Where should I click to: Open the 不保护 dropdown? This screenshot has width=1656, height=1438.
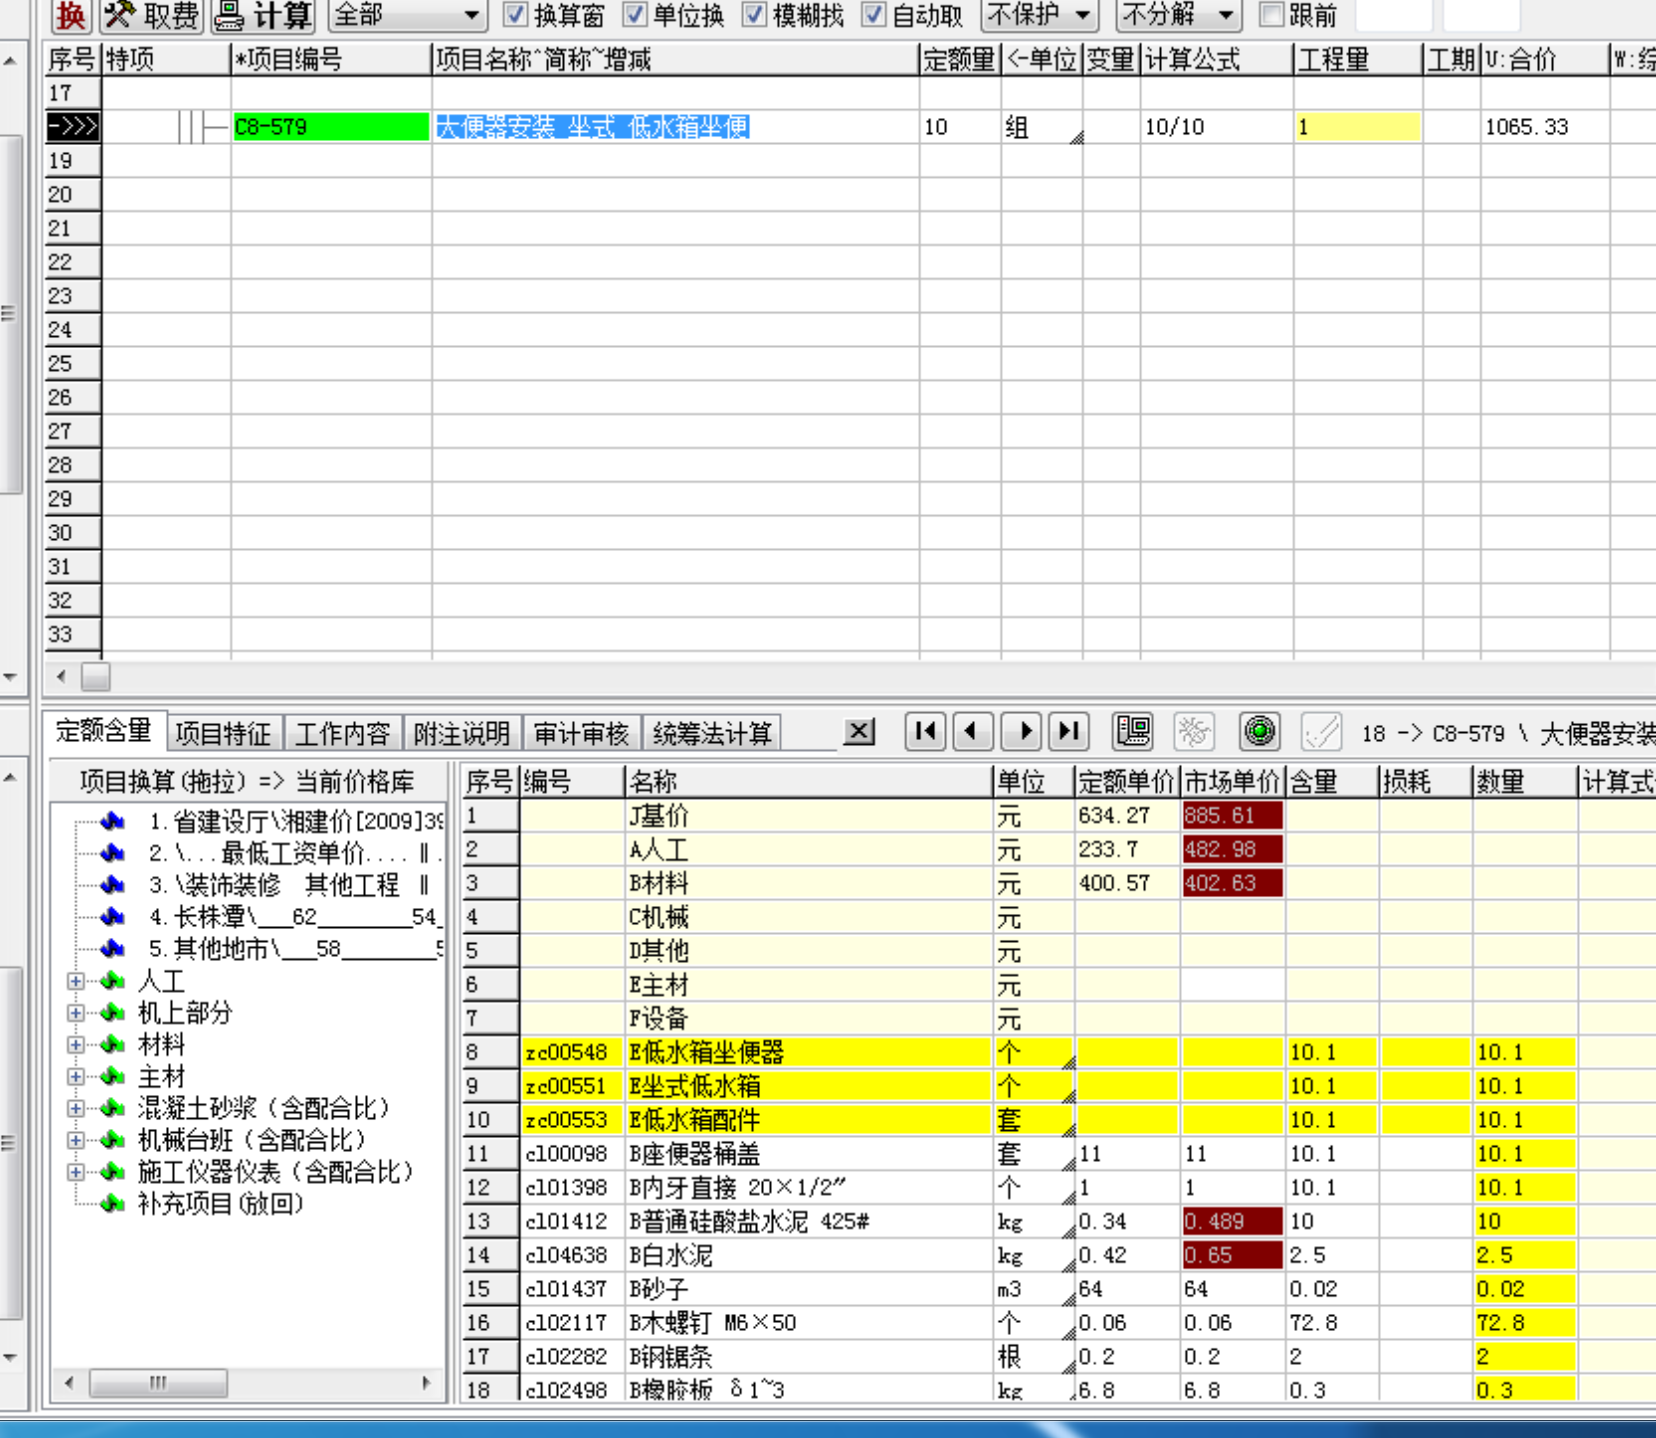(x=1040, y=15)
